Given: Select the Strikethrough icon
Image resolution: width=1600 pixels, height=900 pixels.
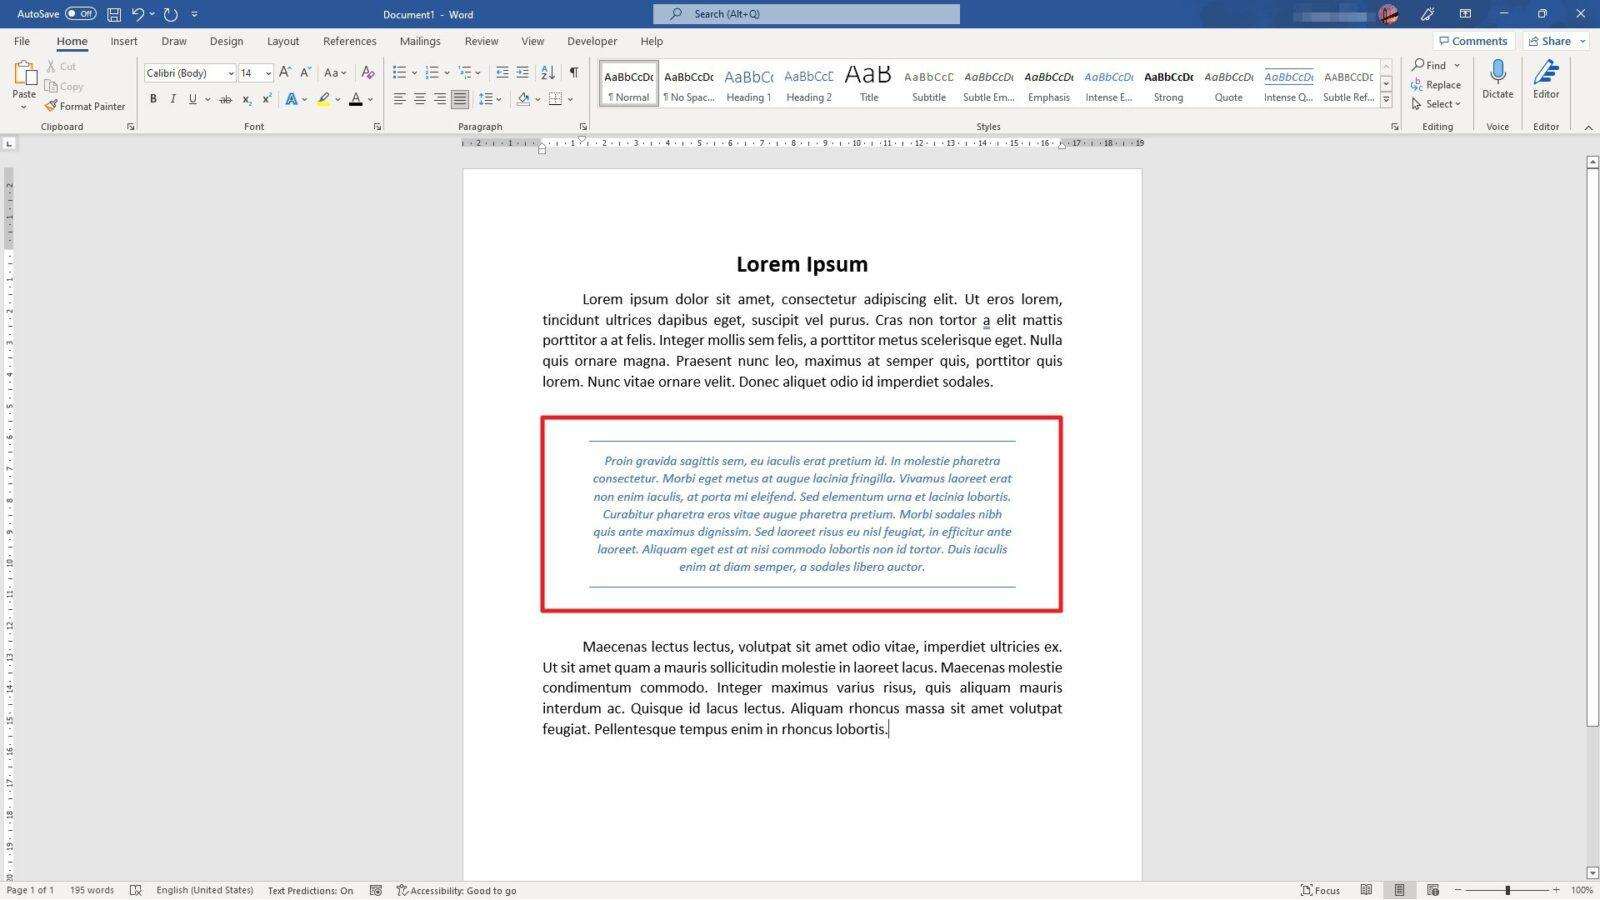Looking at the screenshot, I should coord(227,98).
